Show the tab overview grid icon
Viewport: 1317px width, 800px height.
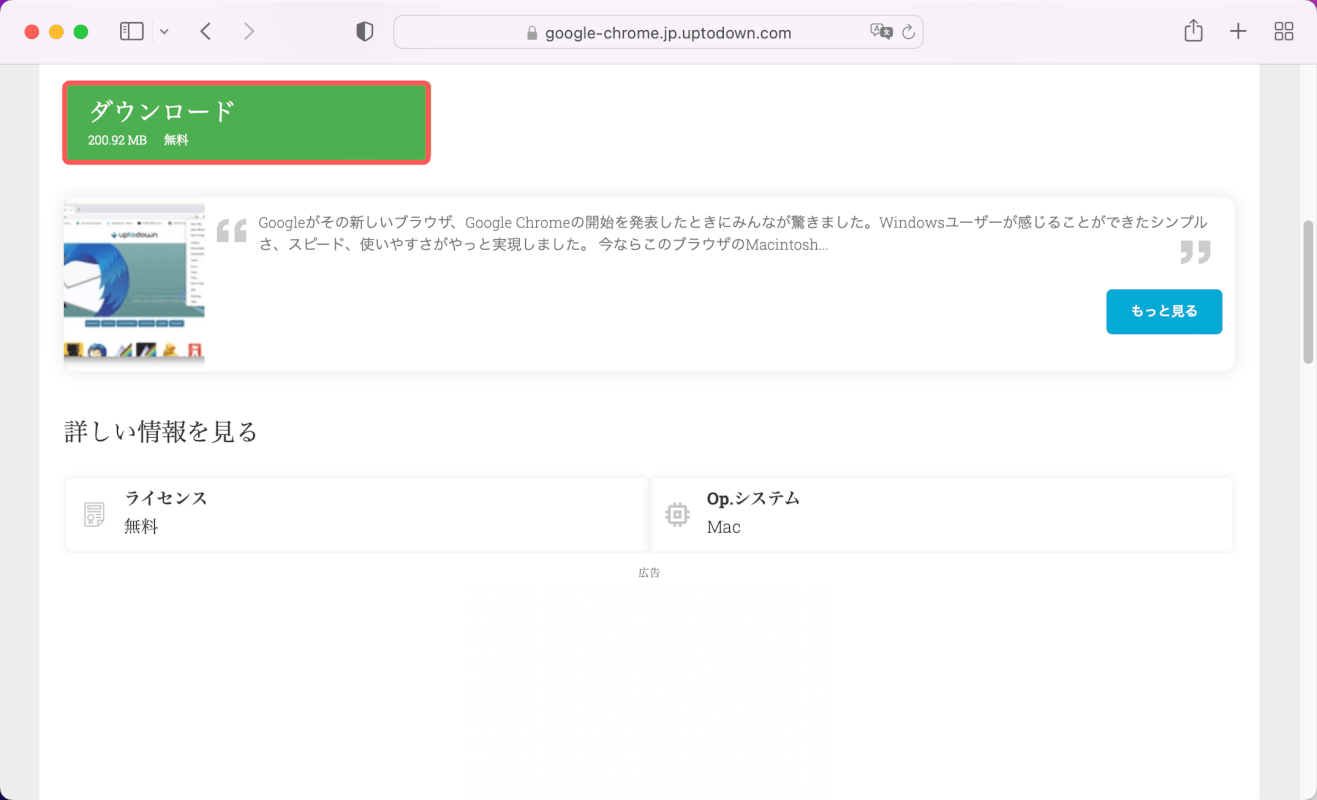[x=1284, y=32]
